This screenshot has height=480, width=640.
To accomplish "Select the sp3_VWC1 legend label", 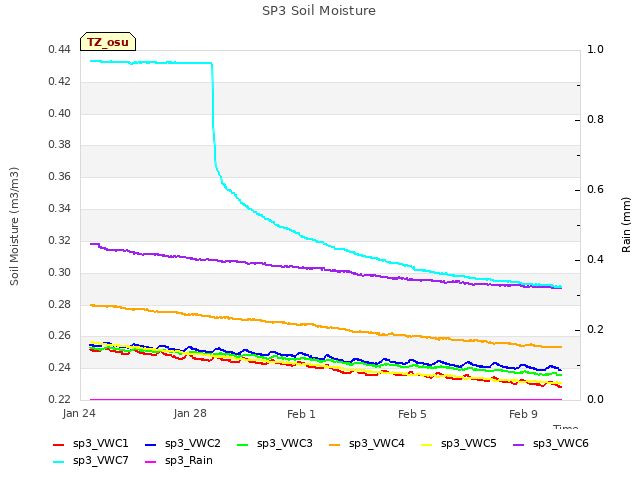I will click(x=101, y=444).
